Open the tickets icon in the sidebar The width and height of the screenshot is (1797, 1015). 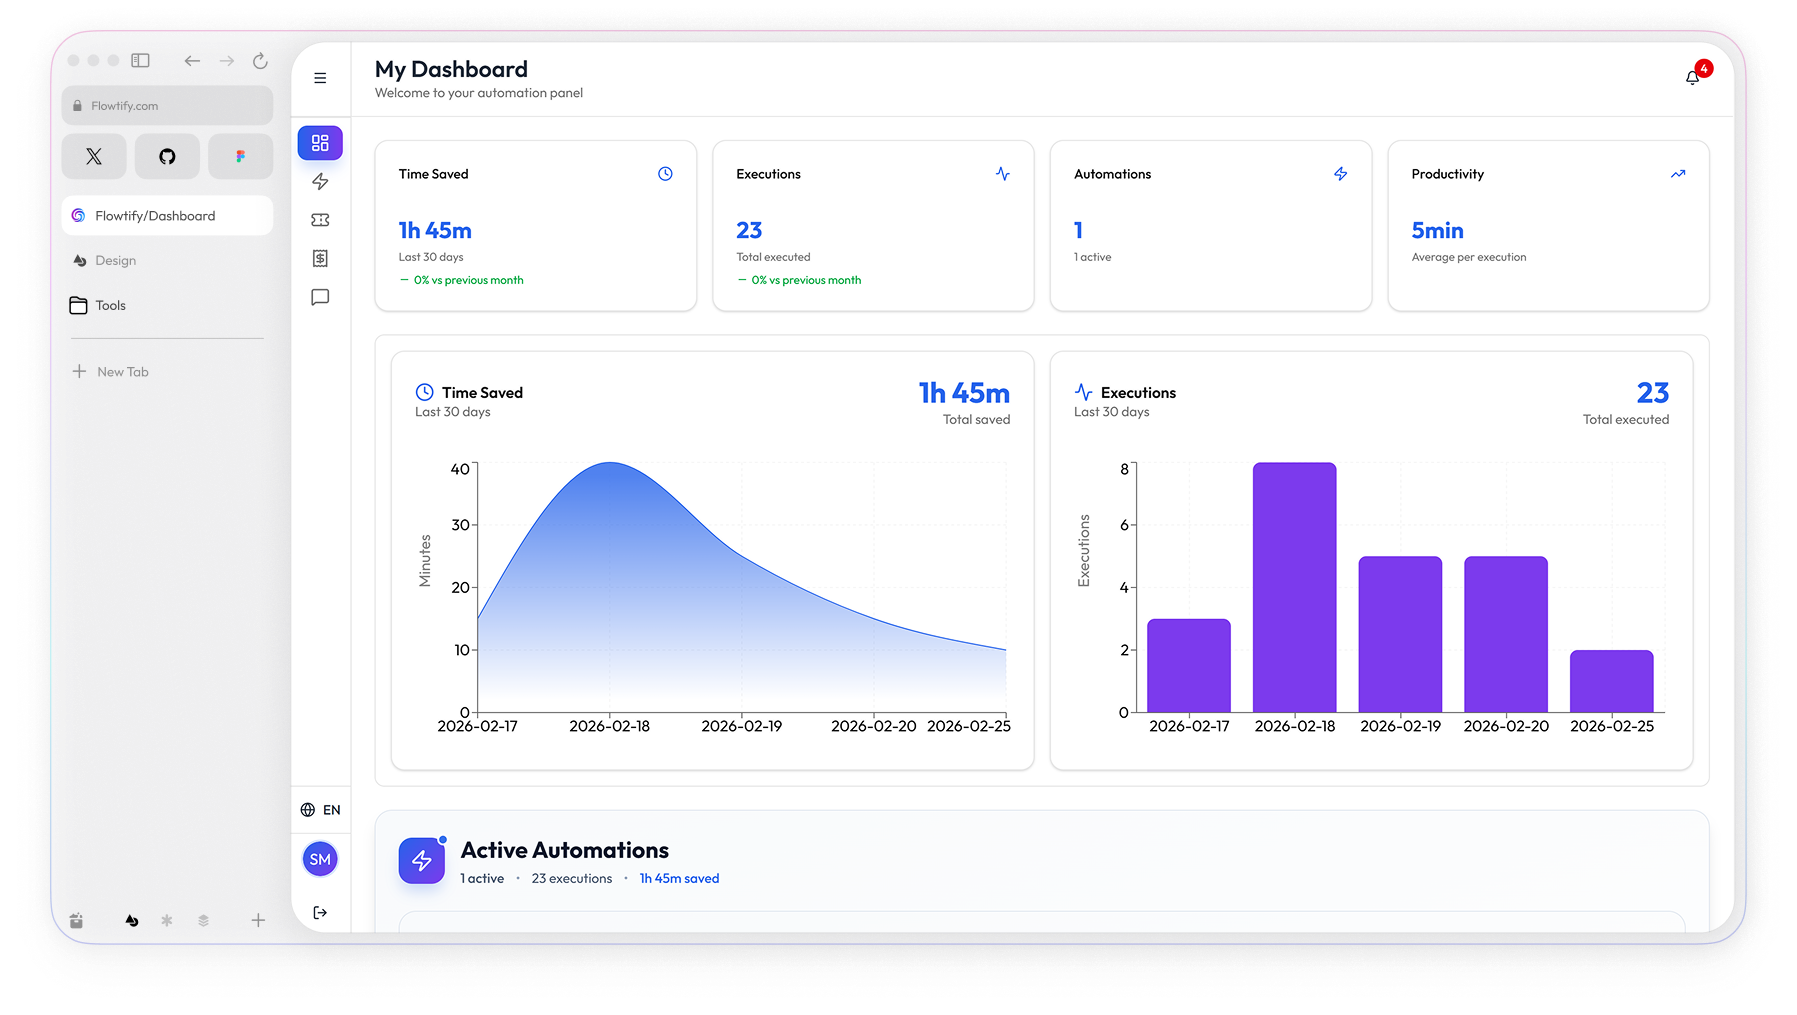320,219
